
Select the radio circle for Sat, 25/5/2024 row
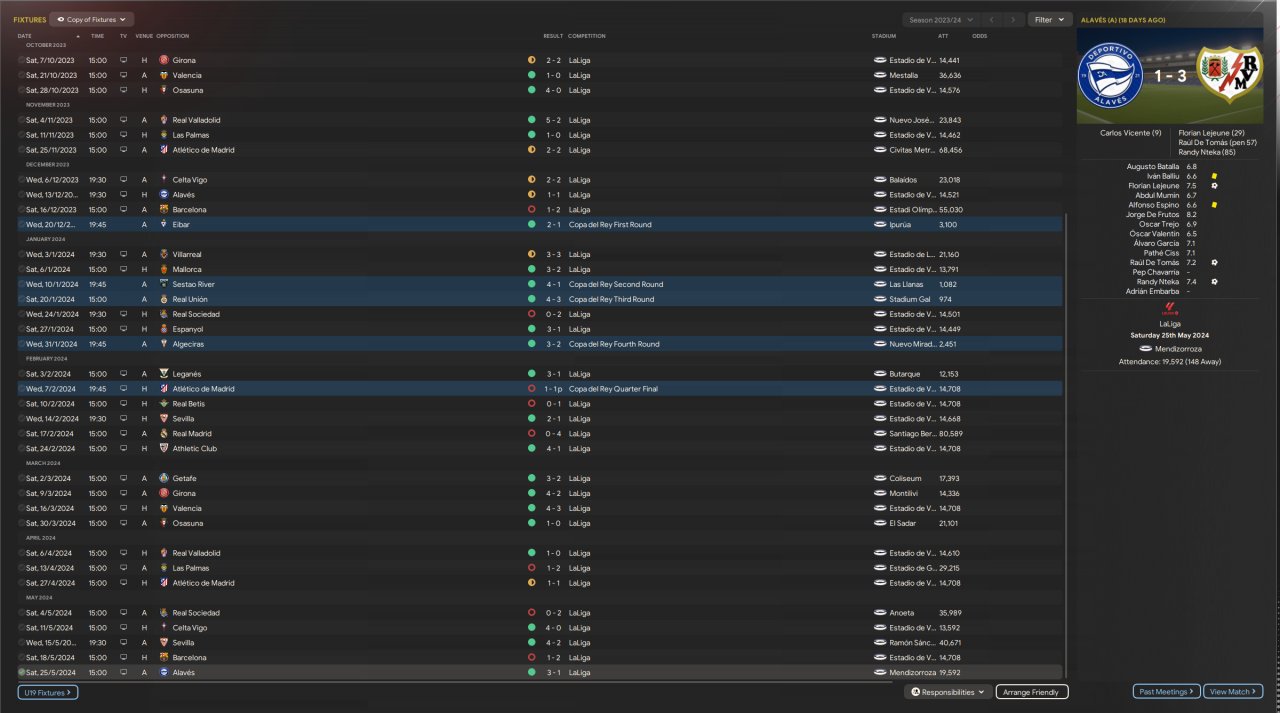[x=21, y=673]
